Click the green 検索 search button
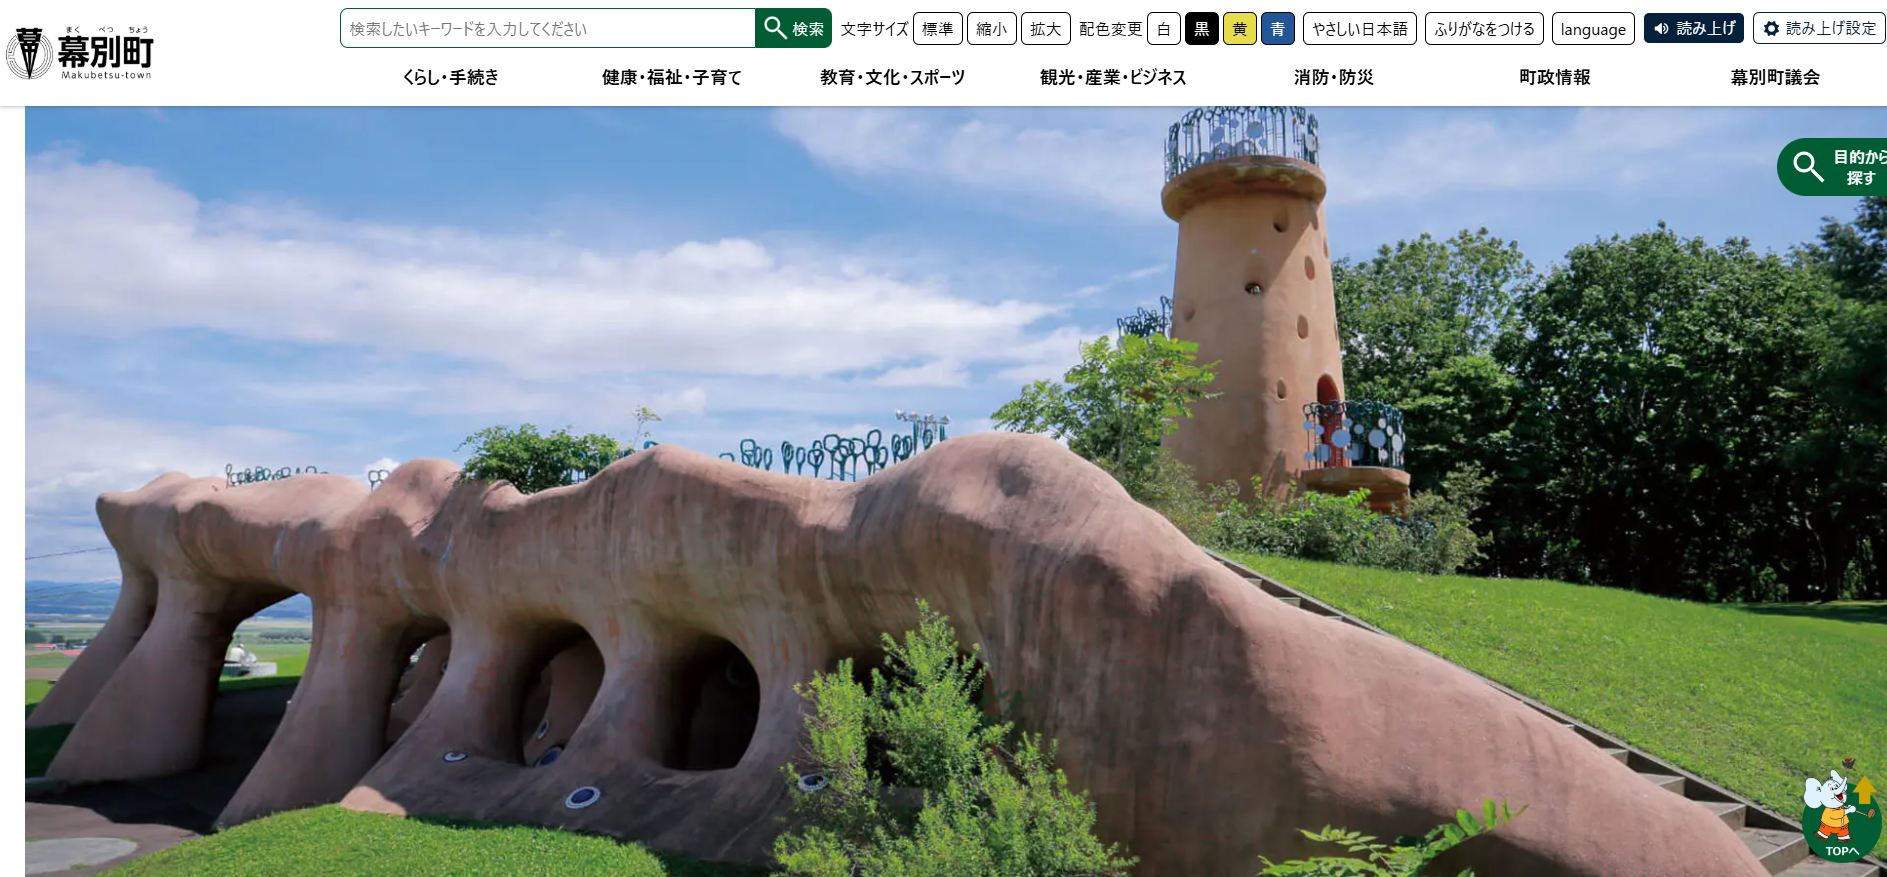The width and height of the screenshot is (1887, 877). pyautogui.click(x=794, y=28)
